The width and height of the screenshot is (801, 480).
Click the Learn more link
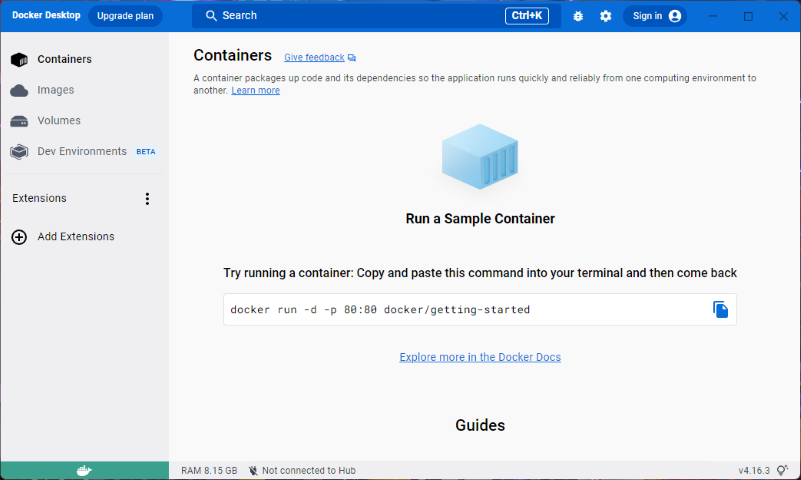point(255,90)
